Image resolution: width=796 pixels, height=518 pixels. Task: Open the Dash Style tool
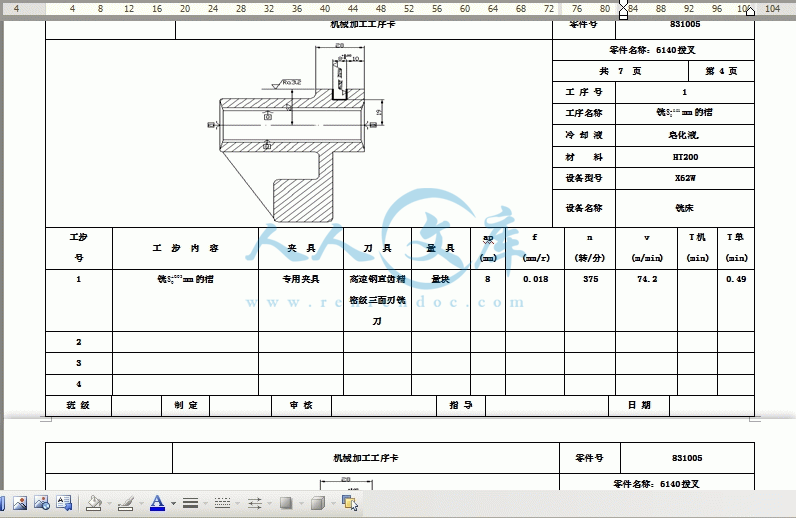click(x=222, y=503)
